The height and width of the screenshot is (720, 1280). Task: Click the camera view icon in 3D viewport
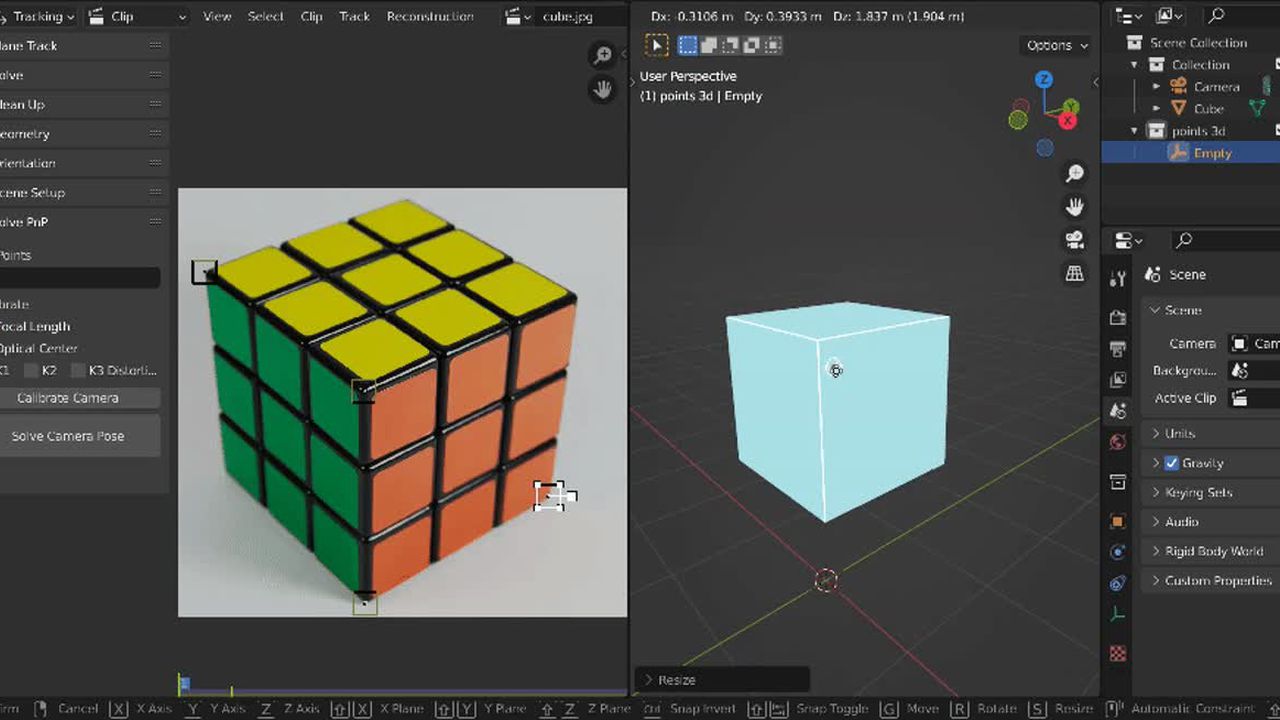(1075, 240)
